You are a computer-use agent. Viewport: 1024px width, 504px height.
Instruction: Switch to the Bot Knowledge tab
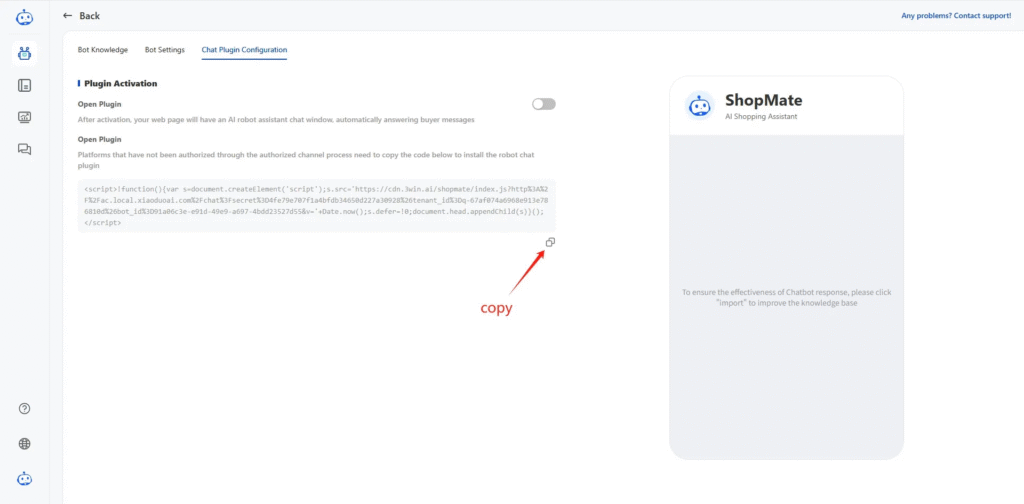point(103,50)
